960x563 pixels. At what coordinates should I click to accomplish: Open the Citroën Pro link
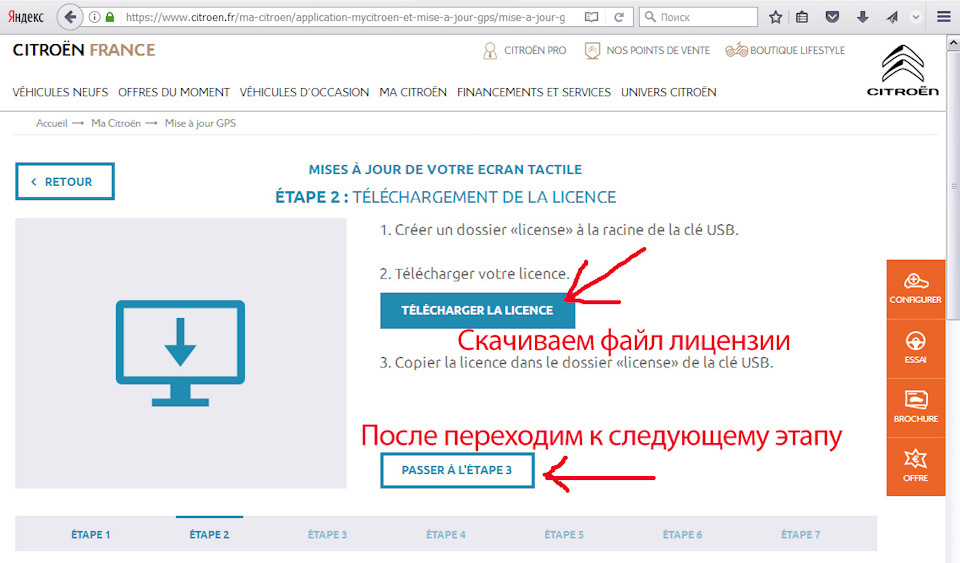tap(525, 50)
